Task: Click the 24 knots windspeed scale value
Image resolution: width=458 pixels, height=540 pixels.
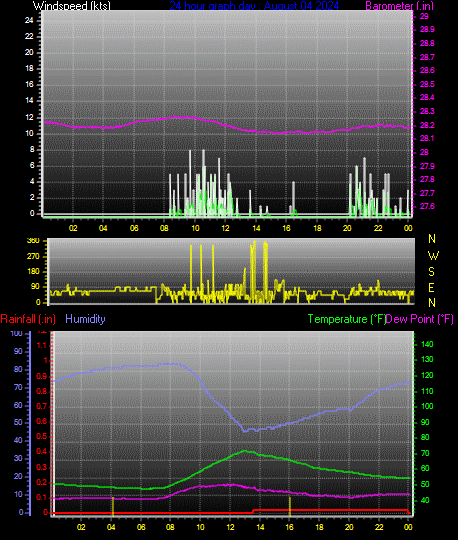Action: pos(29,20)
